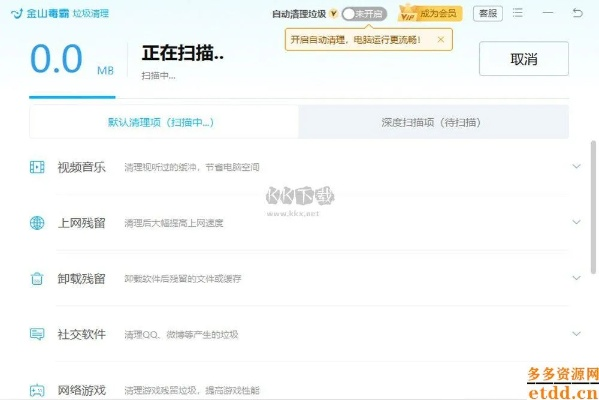This screenshot has width=599, height=400.
Task: Click the 卸载残留 trash bin icon
Action: point(37,279)
